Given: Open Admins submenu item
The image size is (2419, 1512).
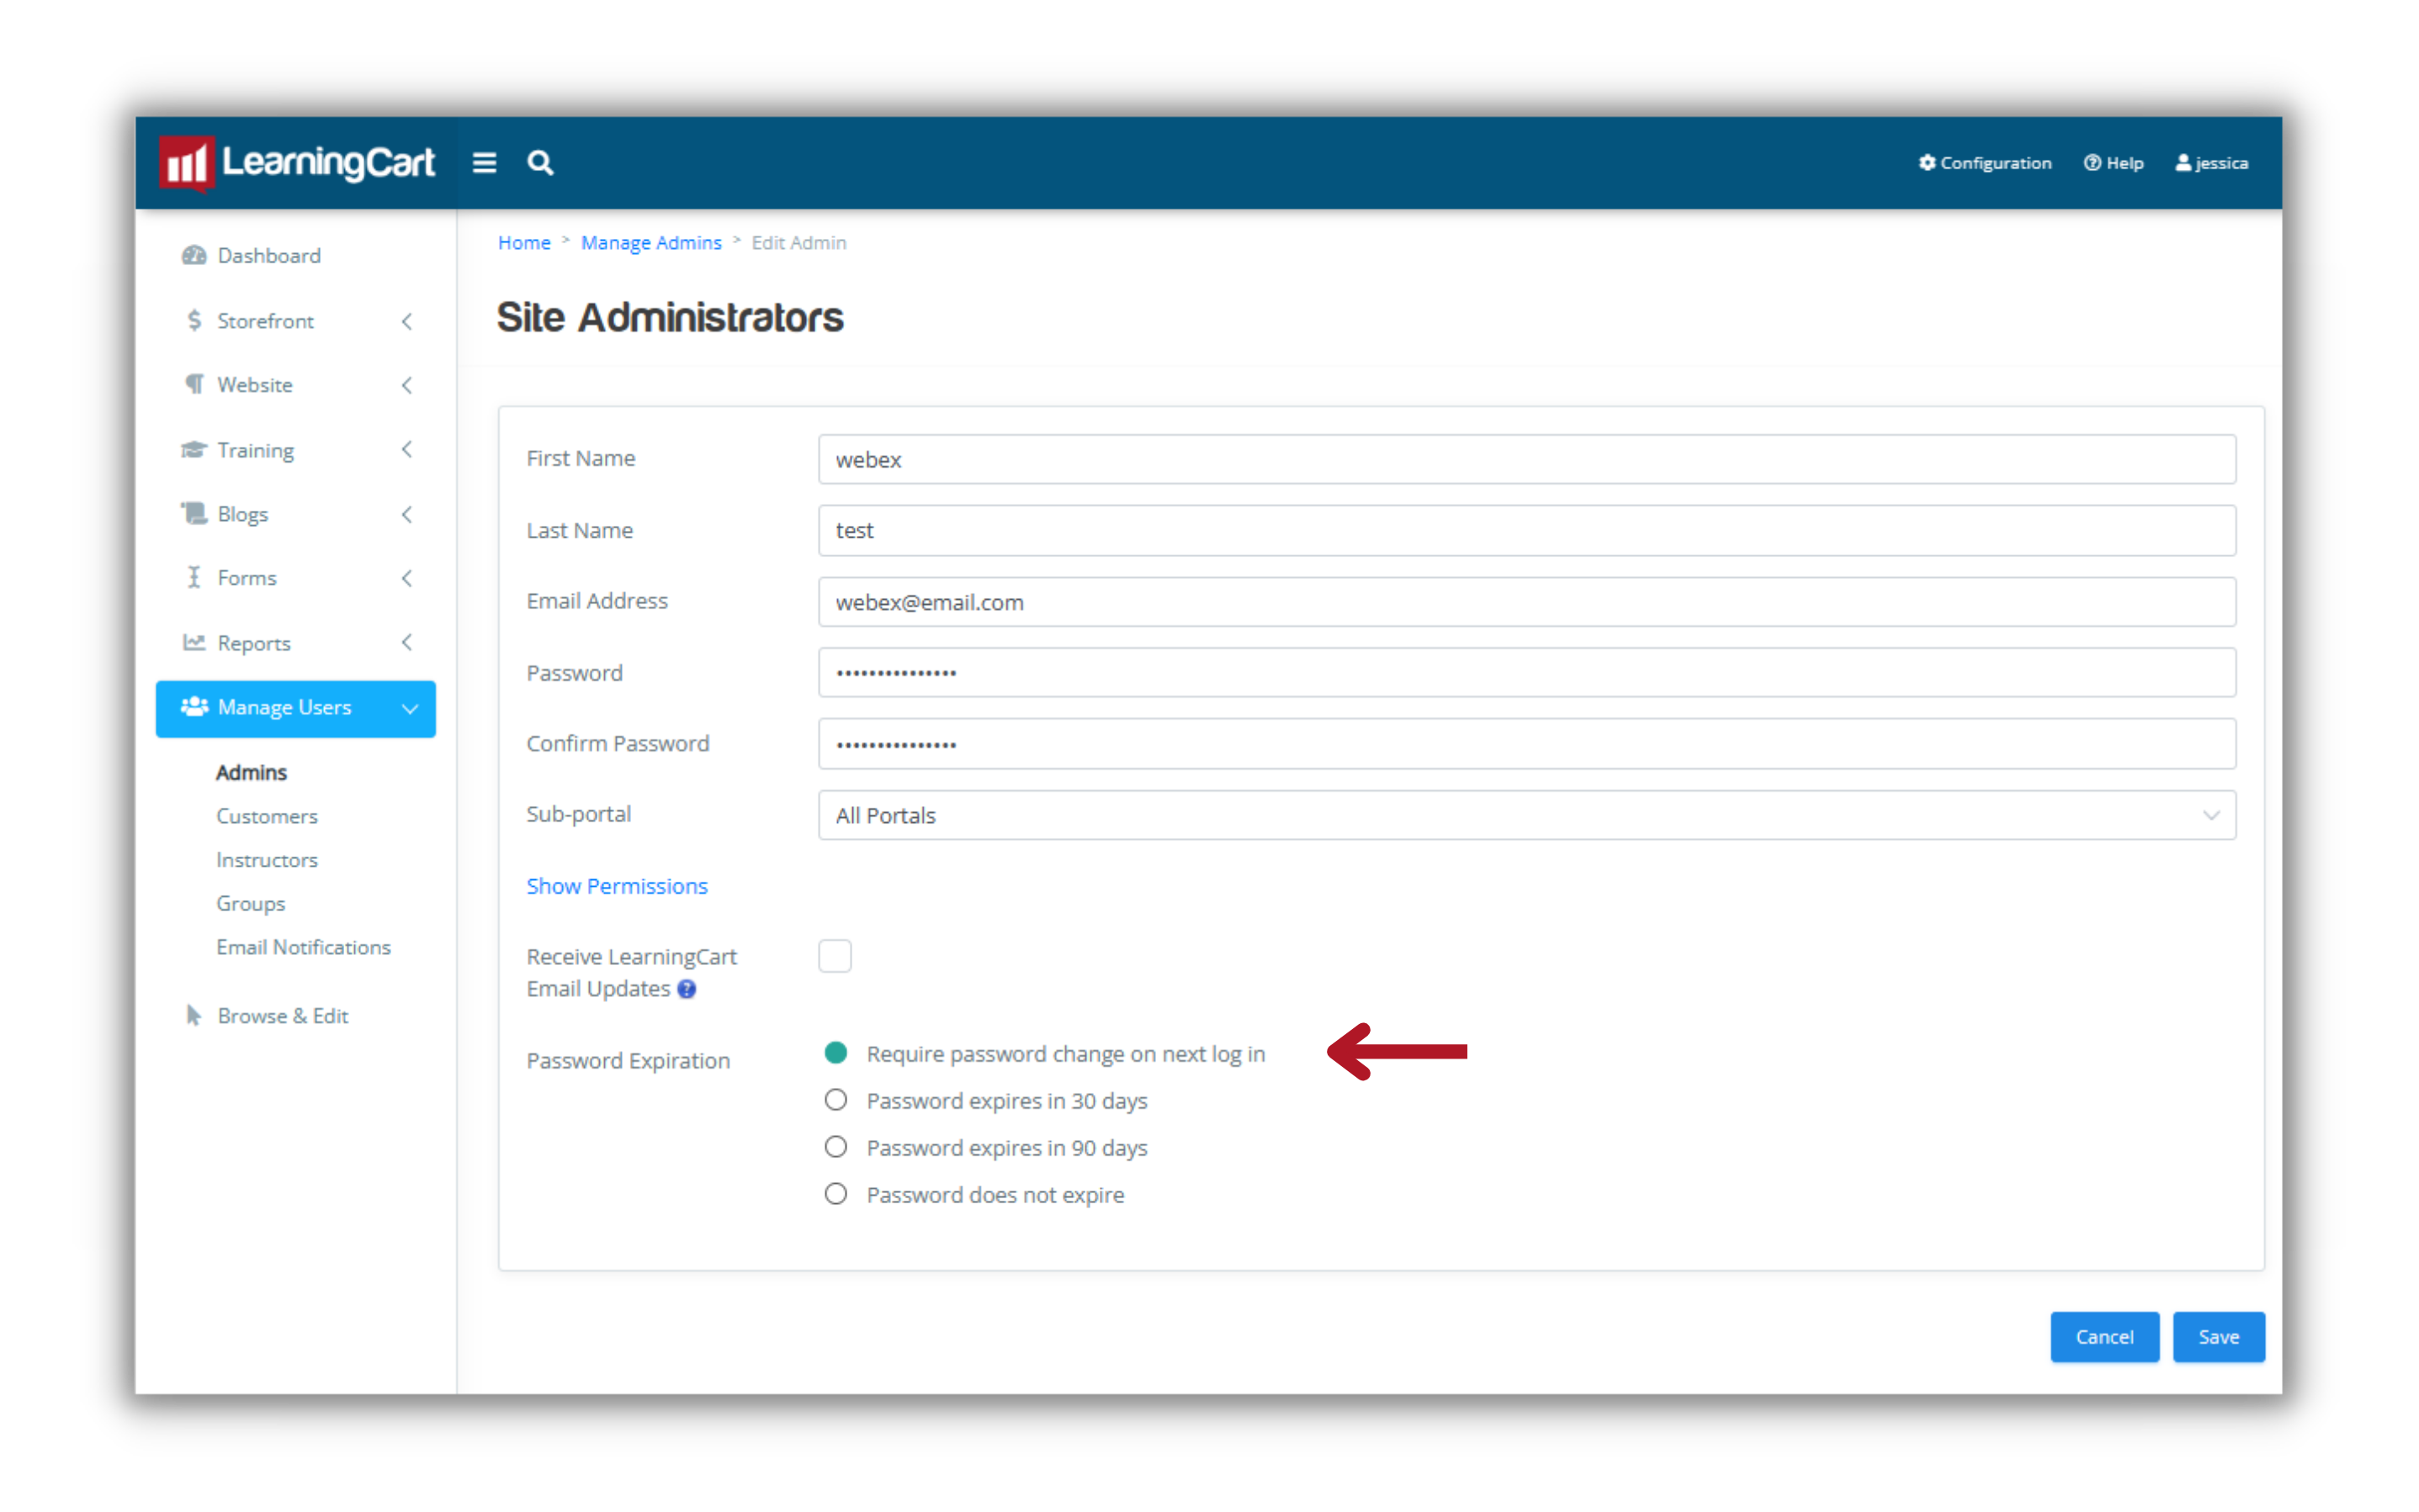Looking at the screenshot, I should pyautogui.click(x=251, y=773).
